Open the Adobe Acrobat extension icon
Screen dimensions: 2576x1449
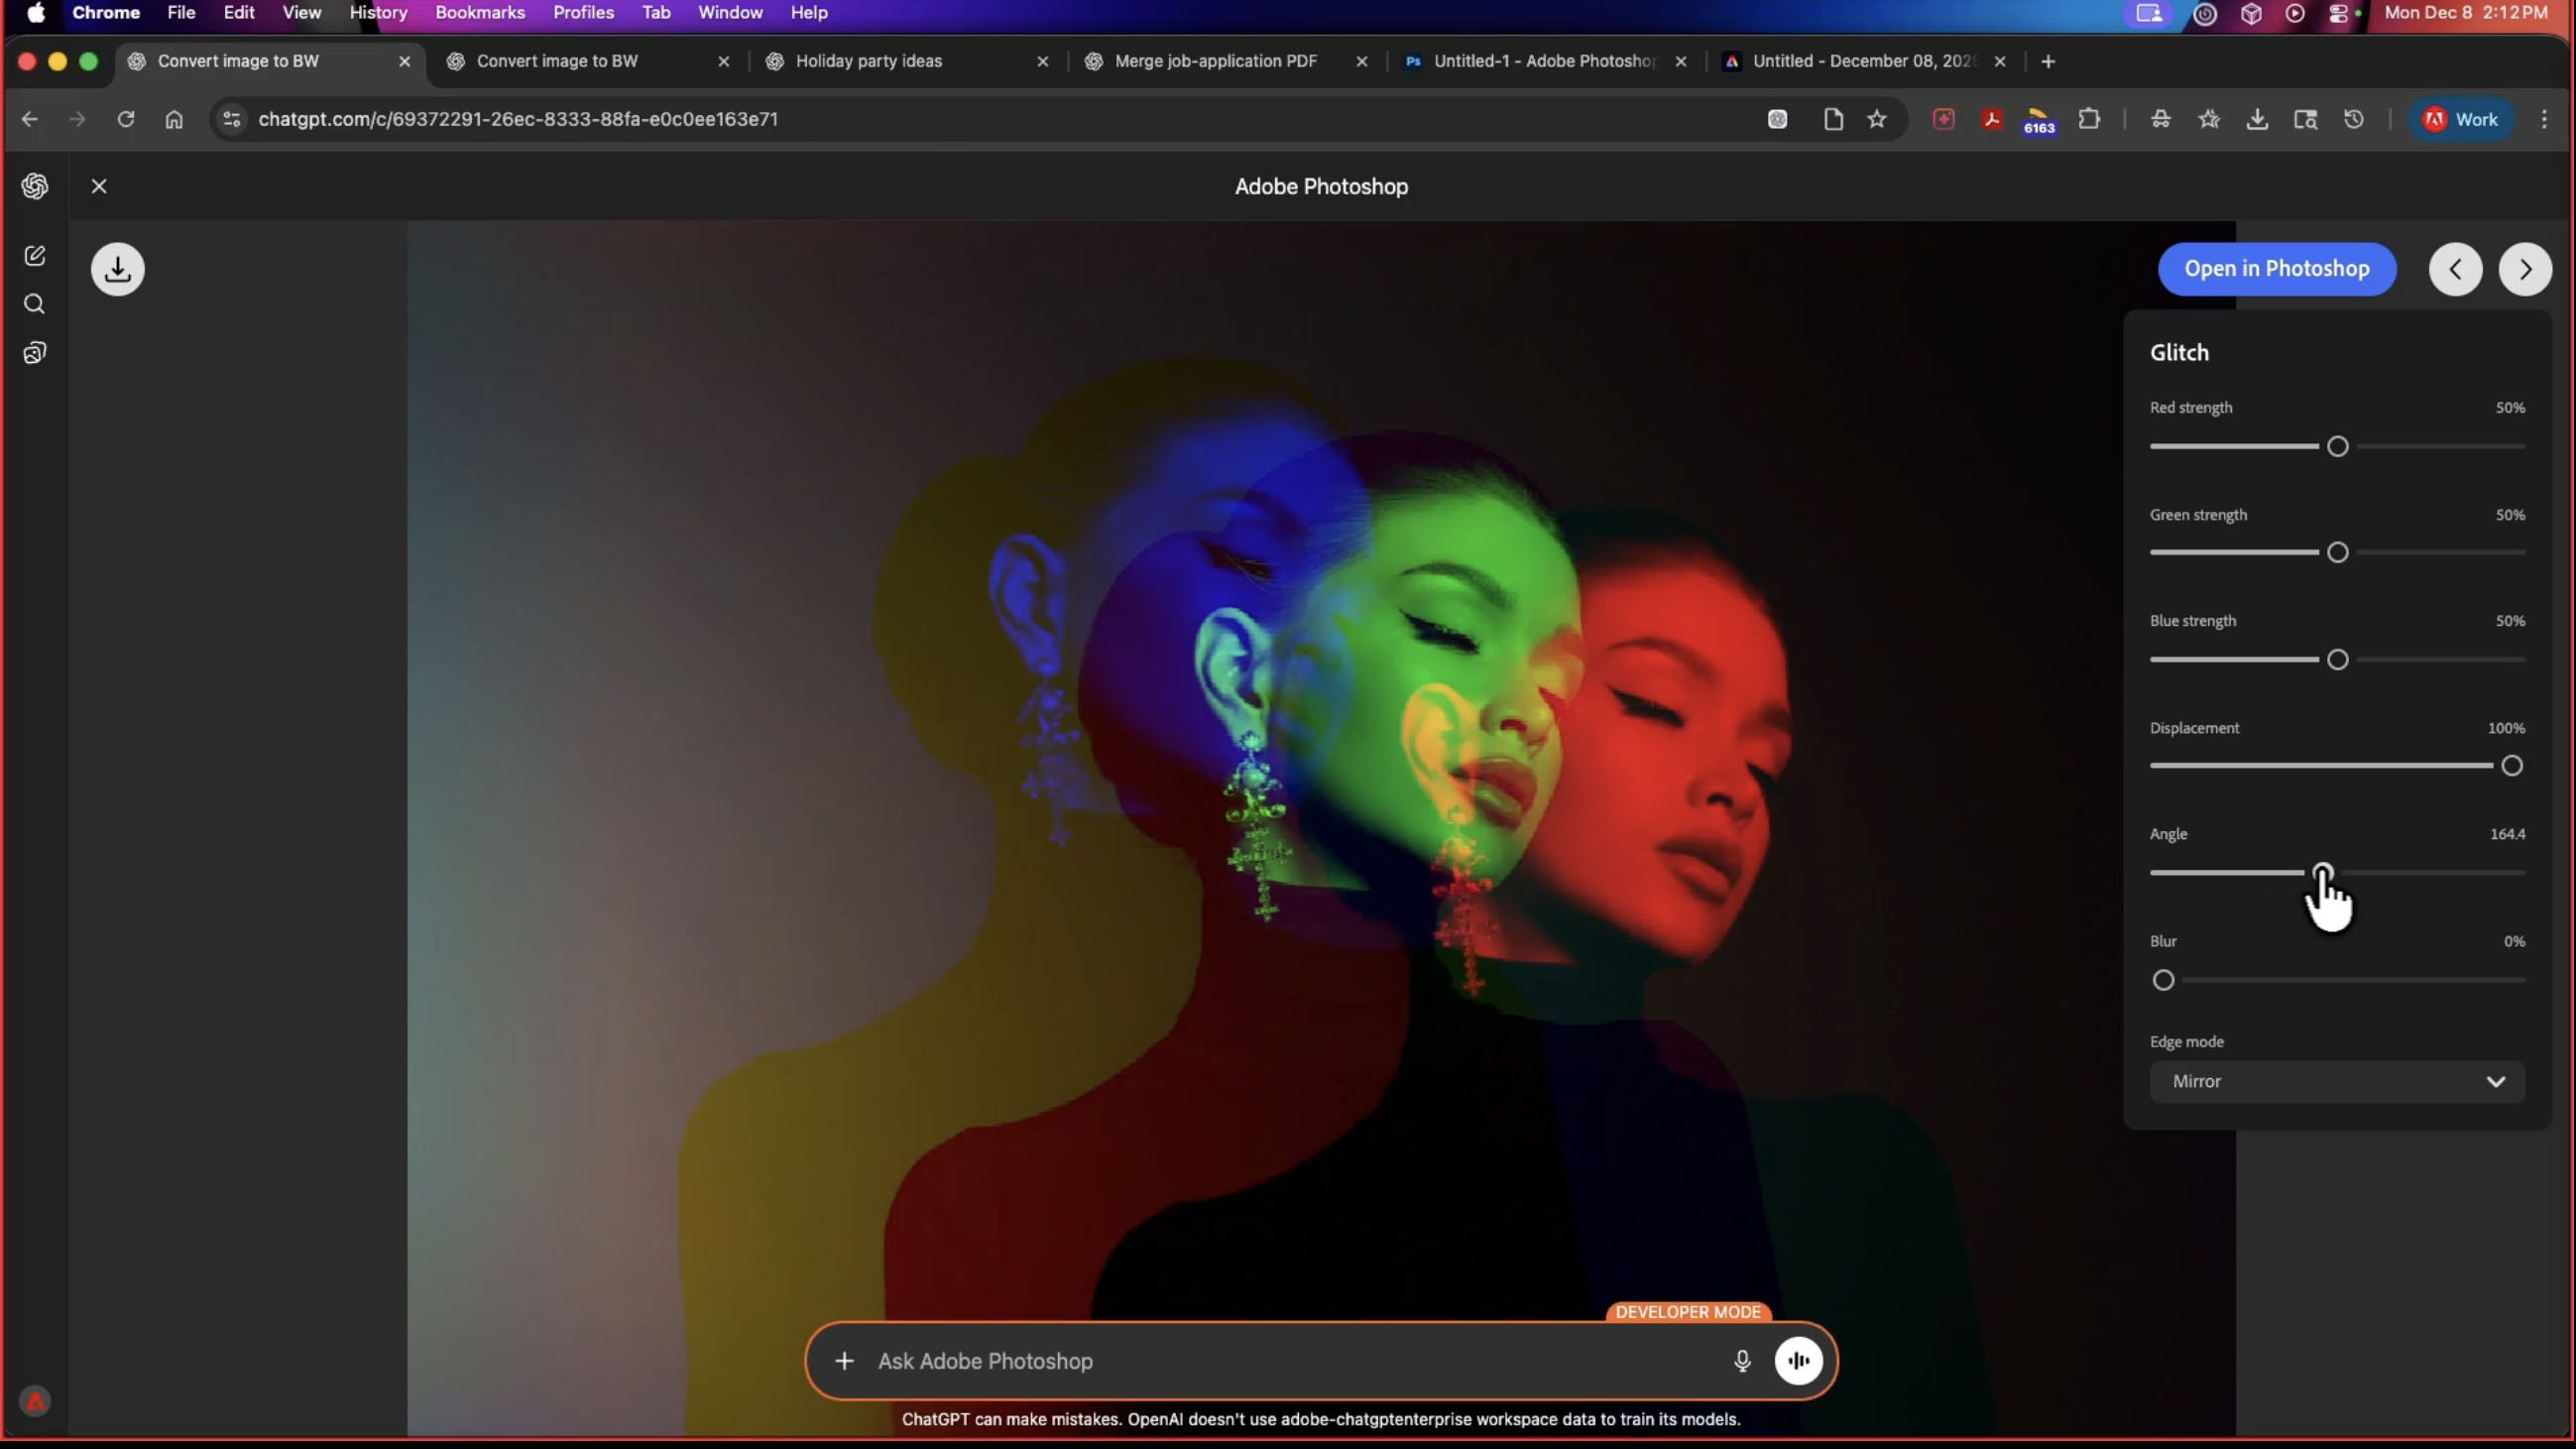1991,119
